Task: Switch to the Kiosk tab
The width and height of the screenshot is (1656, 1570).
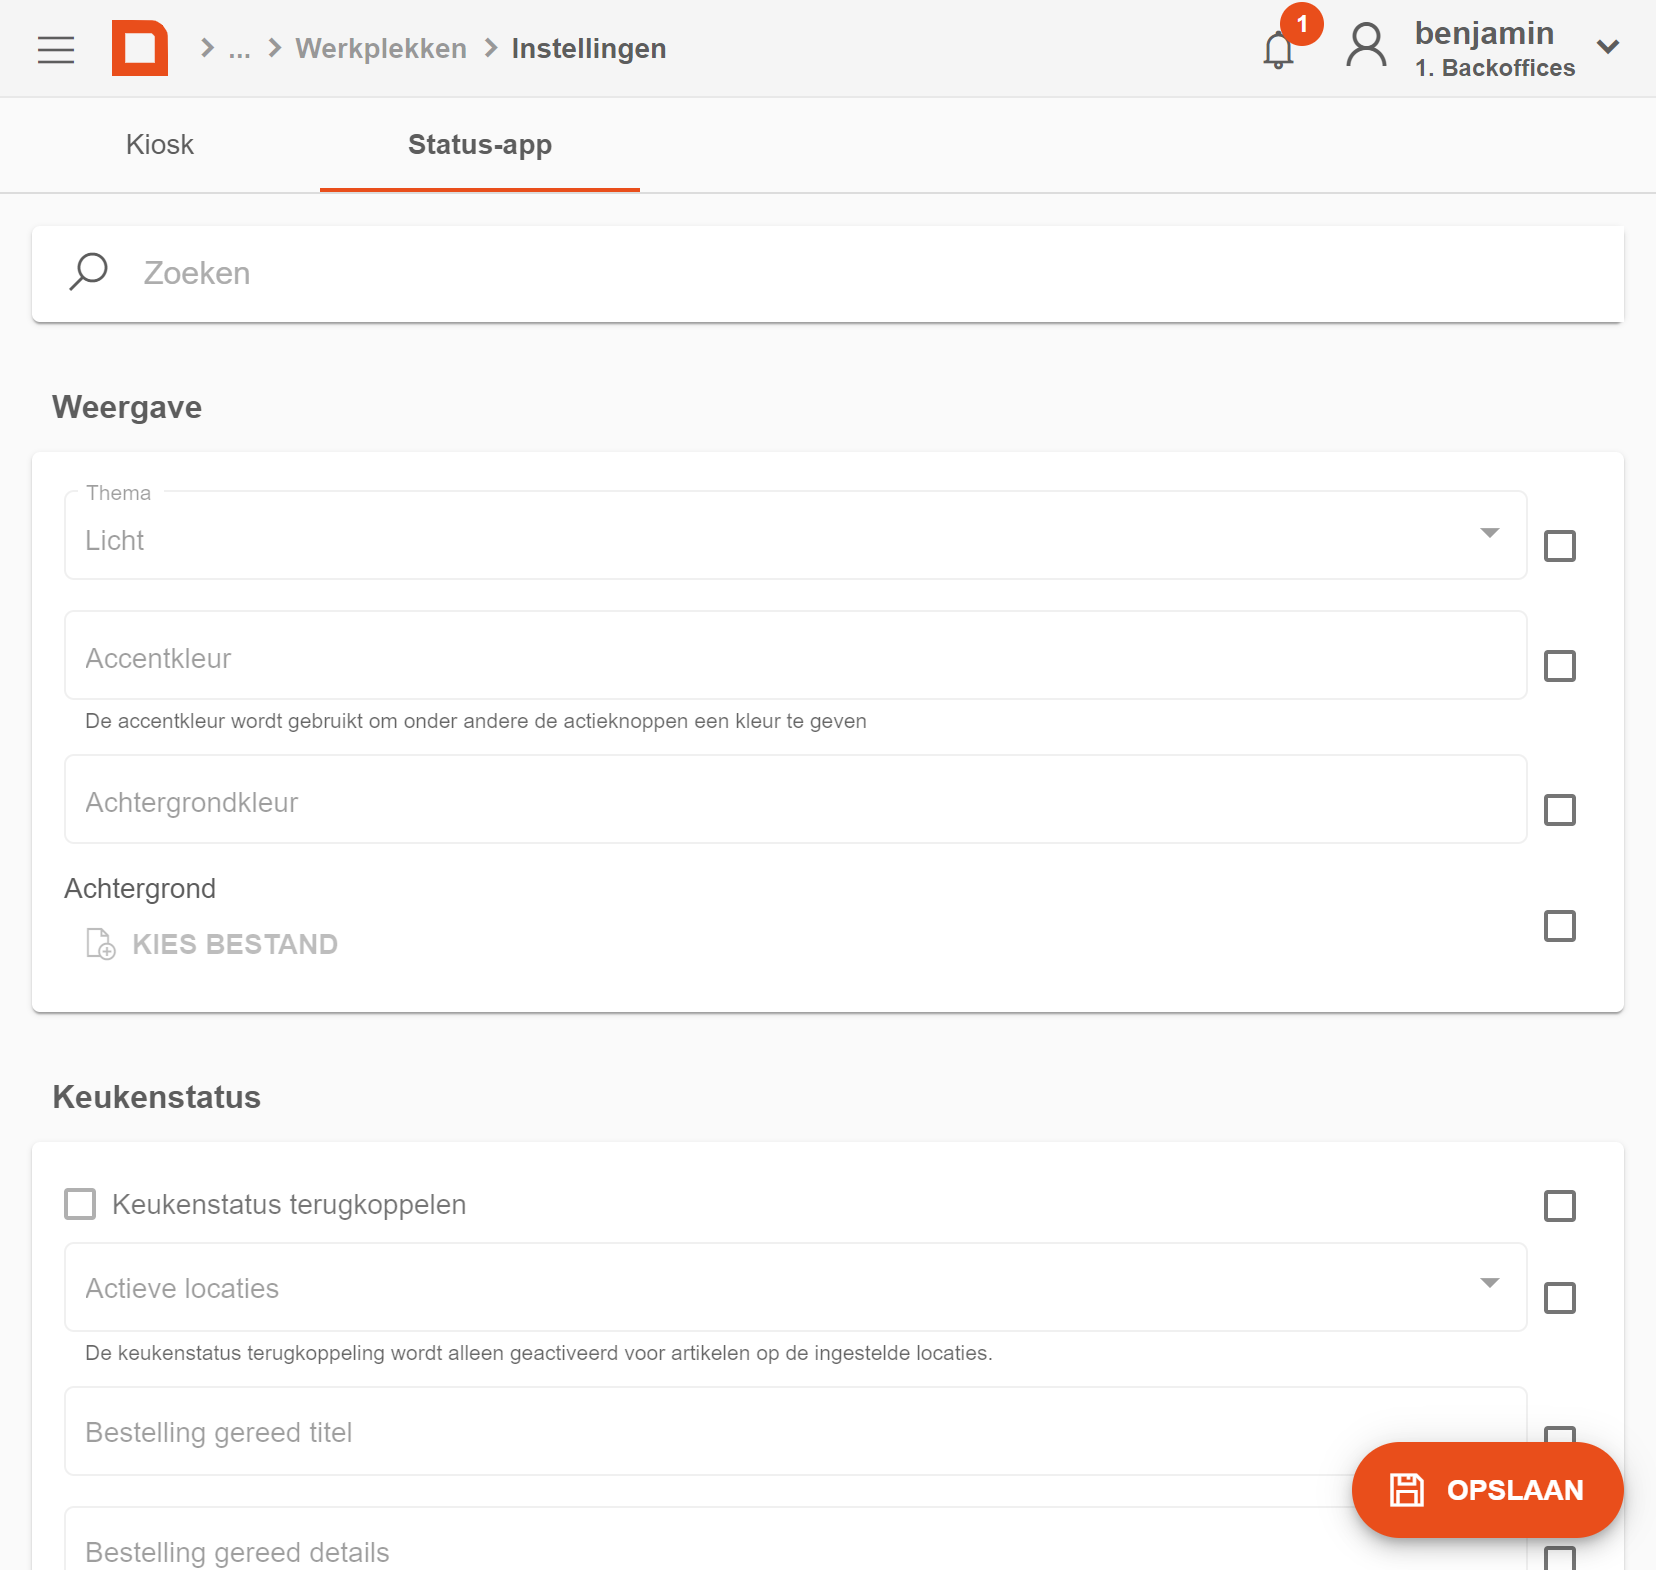Action: (160, 145)
